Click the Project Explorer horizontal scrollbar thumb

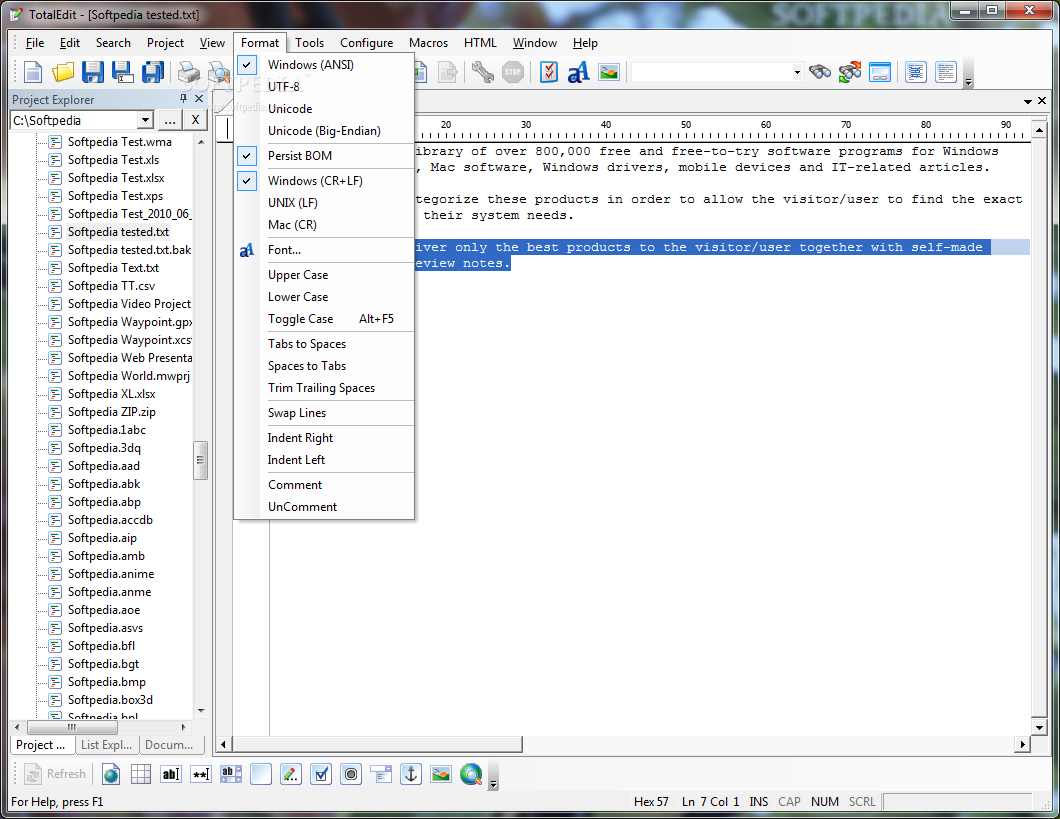pos(72,727)
